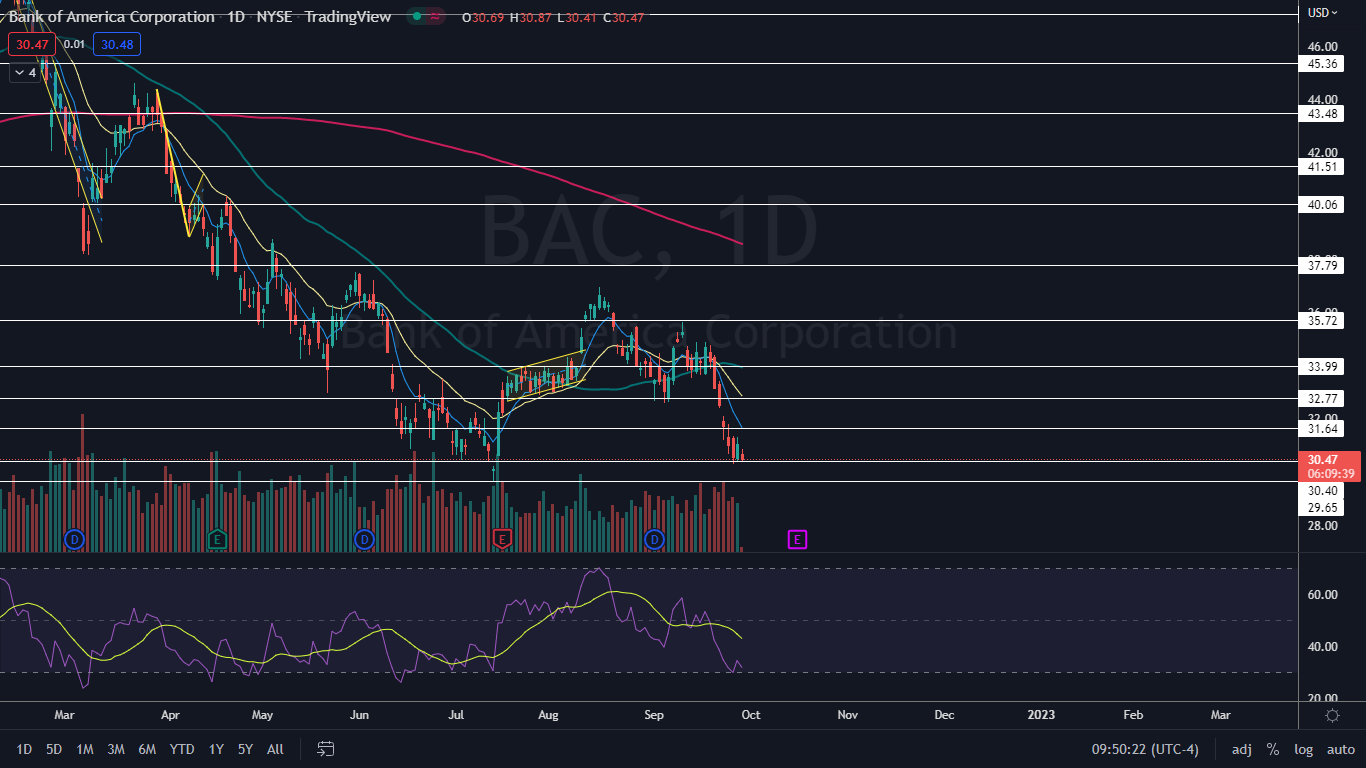Click the 46.00 price scale label
This screenshot has width=1366, height=768.
[1323, 47]
